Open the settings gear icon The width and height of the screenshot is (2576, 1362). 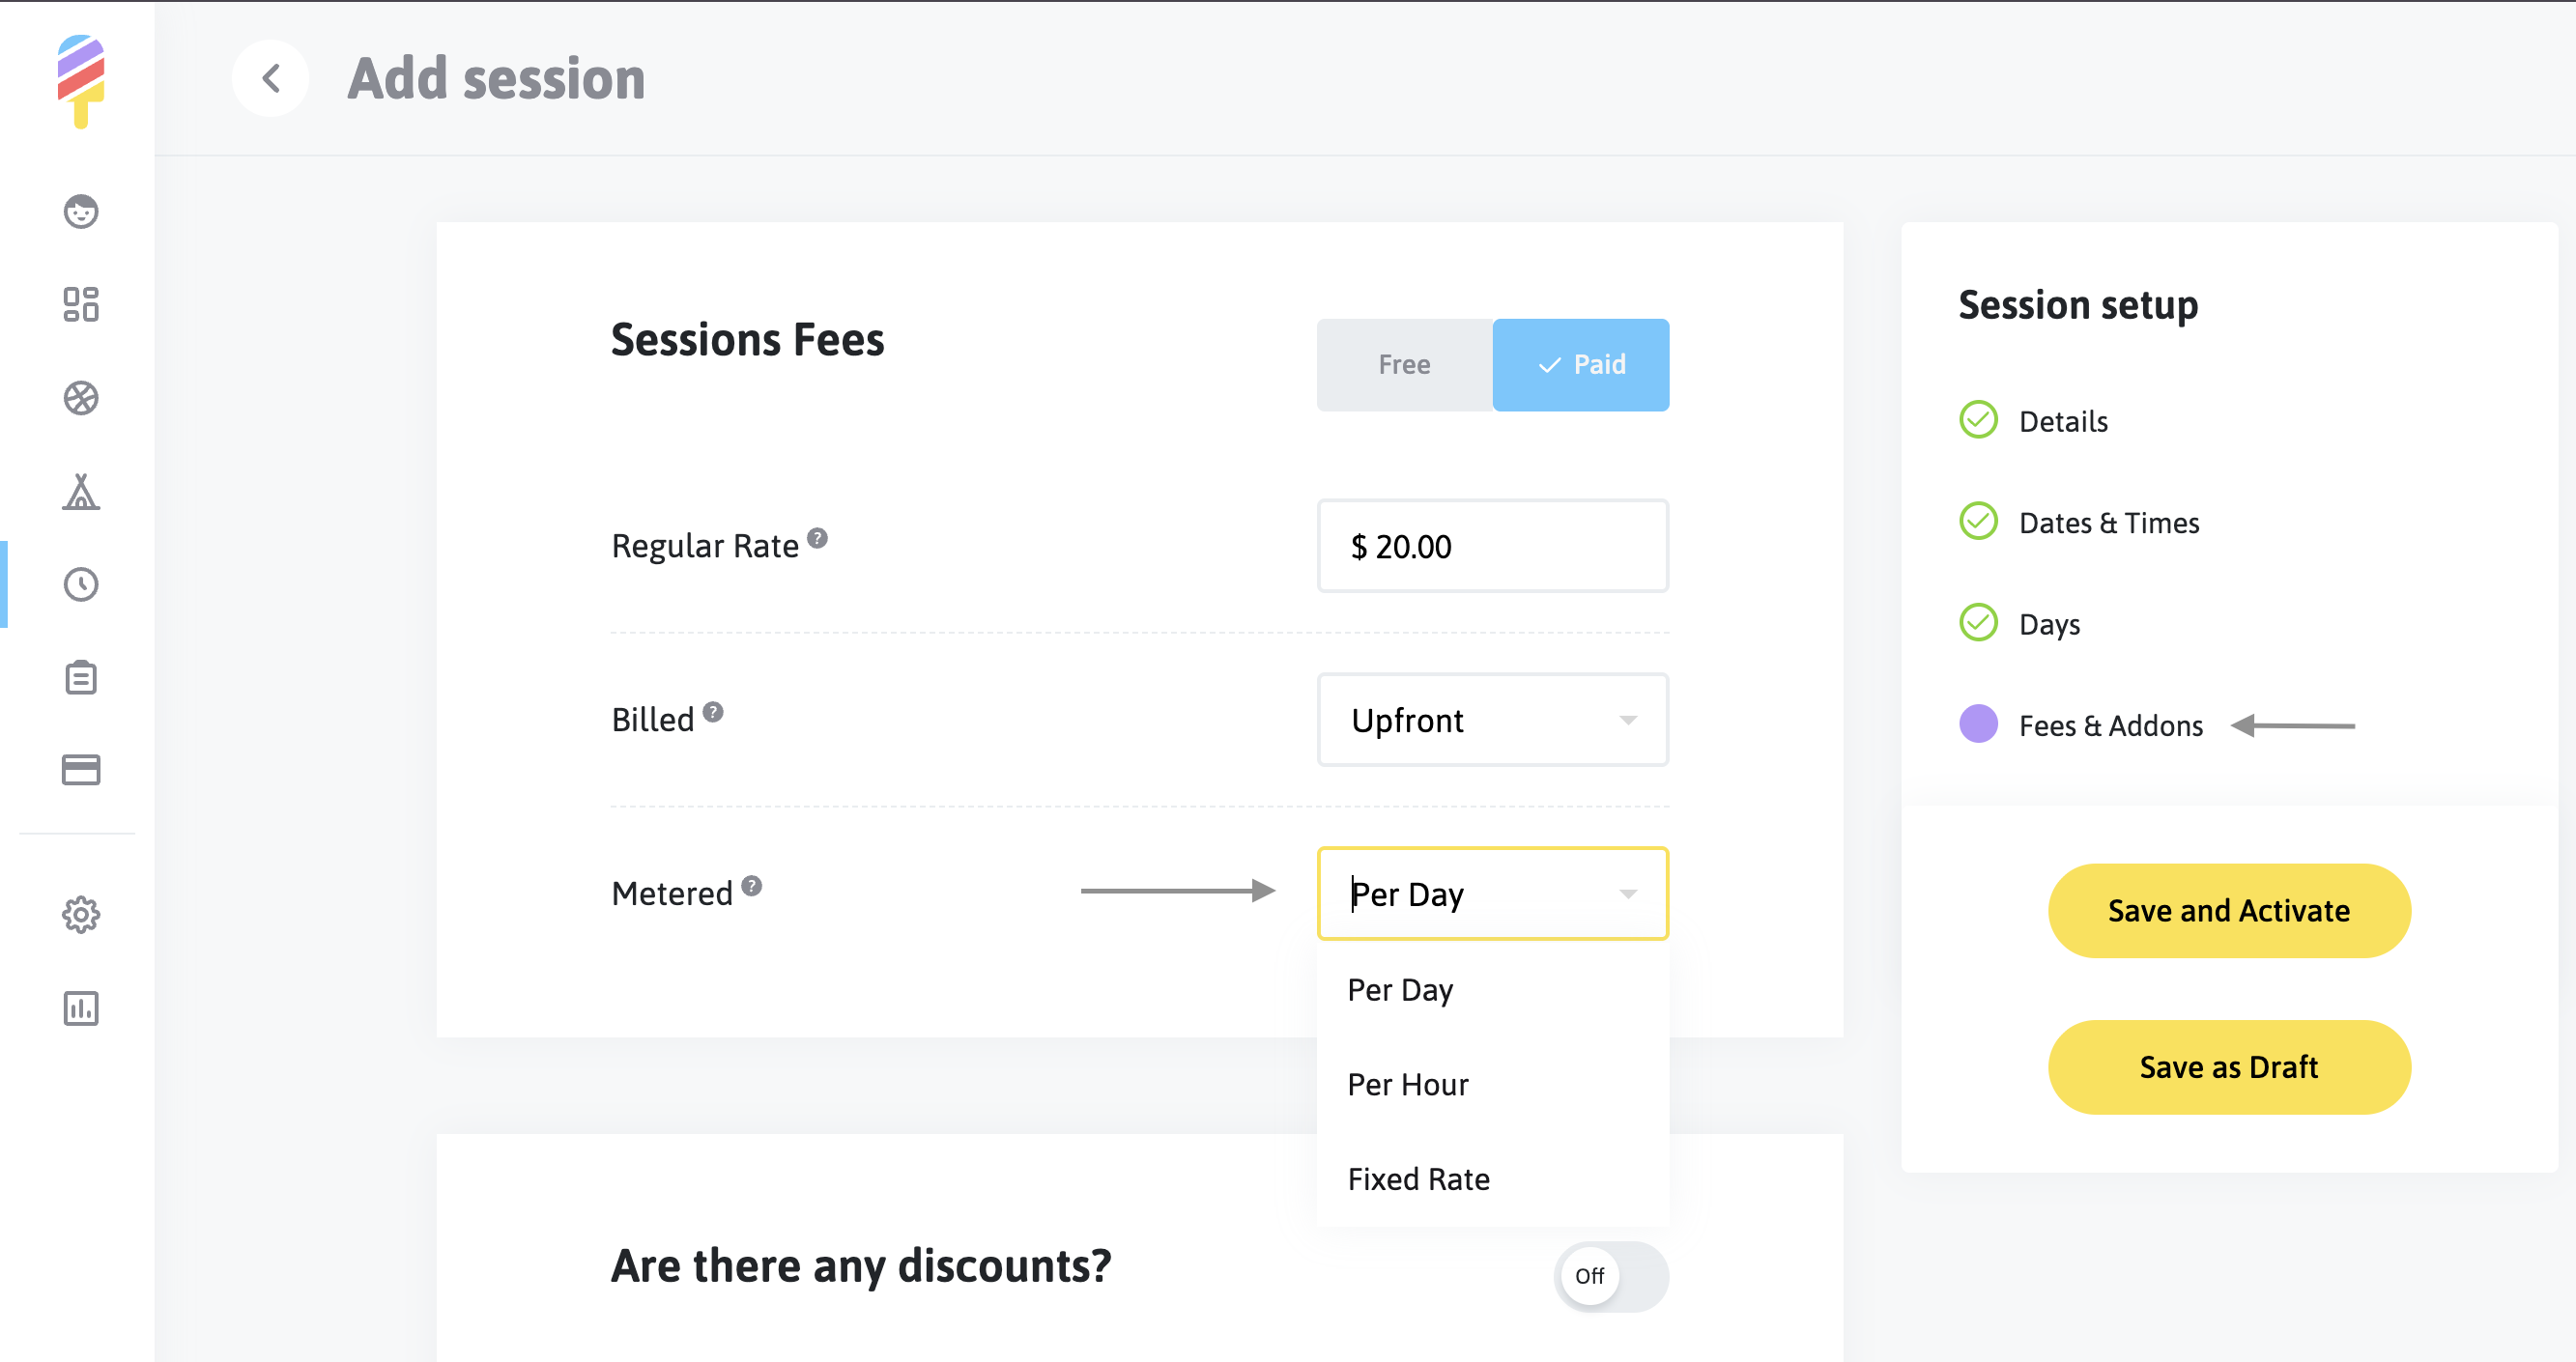[x=81, y=914]
